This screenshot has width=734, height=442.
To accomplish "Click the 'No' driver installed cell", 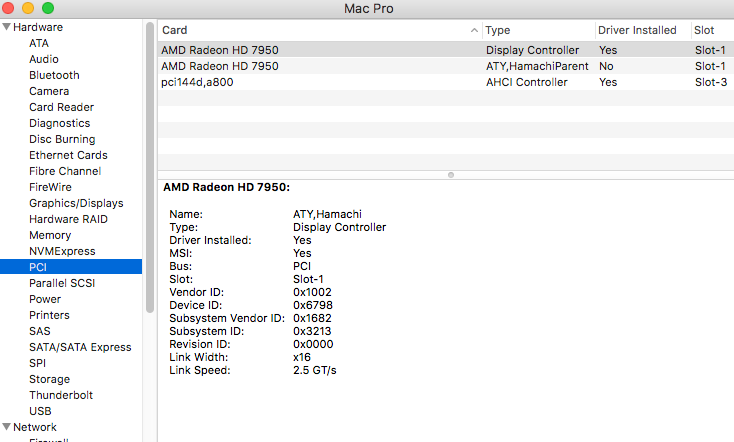I will pos(606,66).
